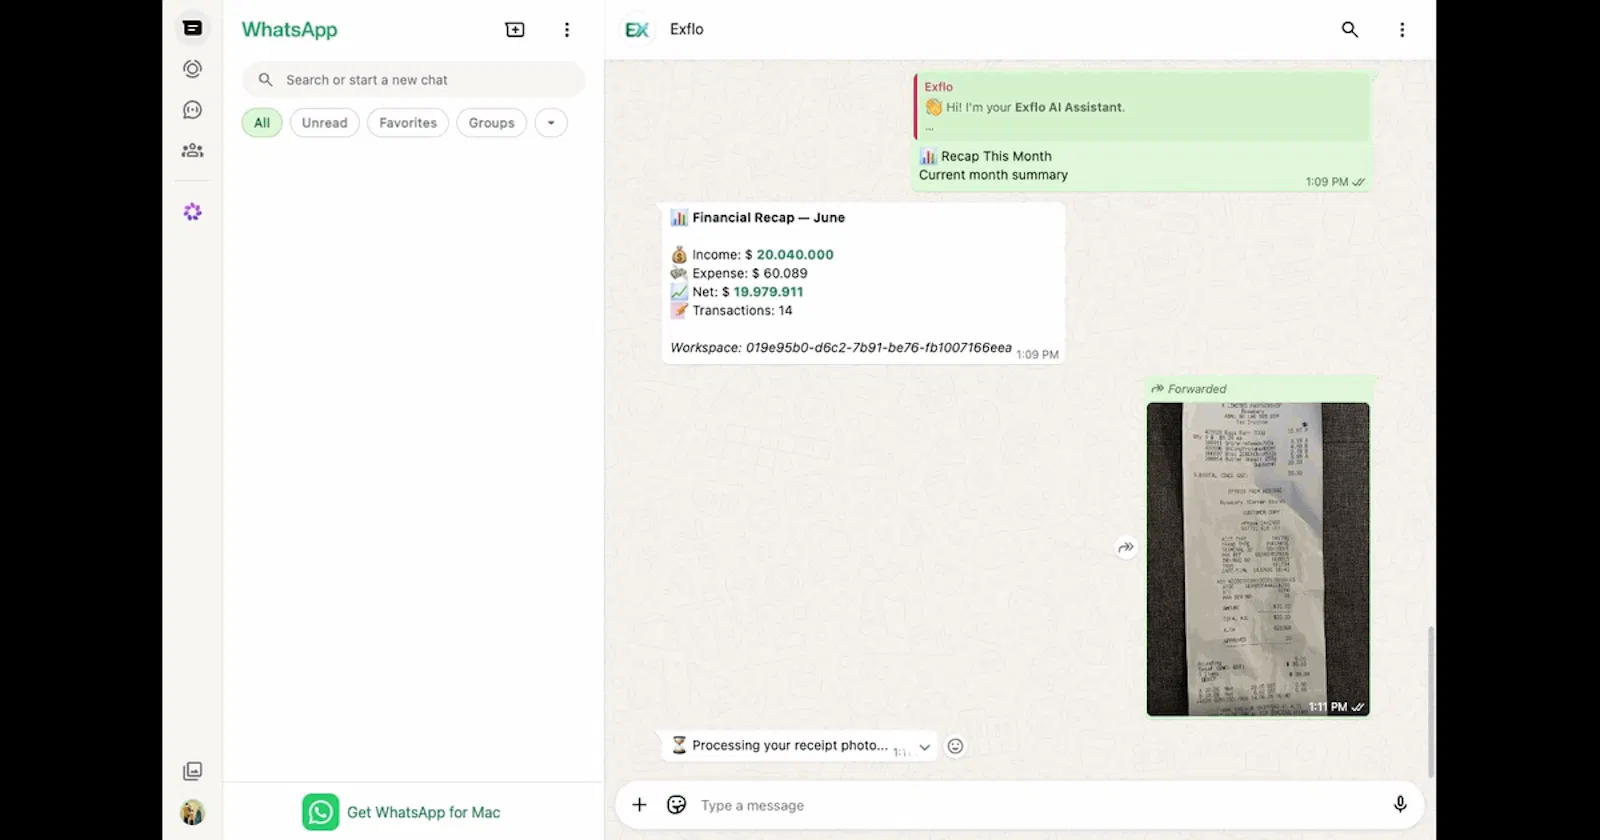Expand more chat filters dropdown
1600x840 pixels.
[x=551, y=123]
